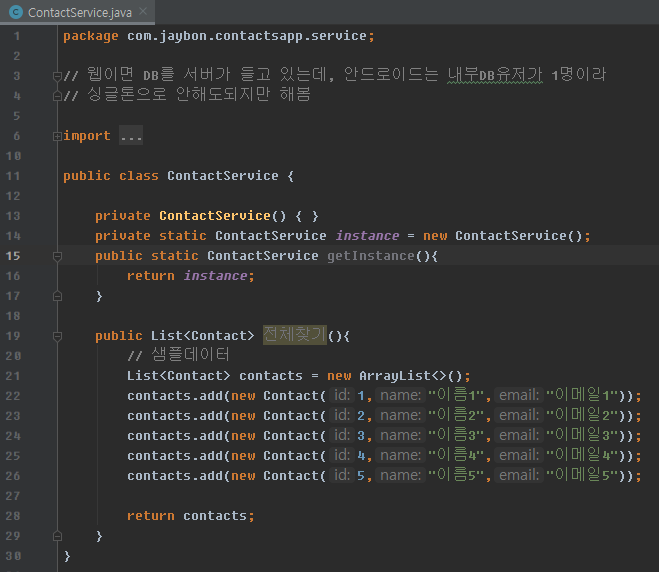This screenshot has height=572, width=659.
Task: Click the email: parameter hint on line 26
Action: (519, 475)
